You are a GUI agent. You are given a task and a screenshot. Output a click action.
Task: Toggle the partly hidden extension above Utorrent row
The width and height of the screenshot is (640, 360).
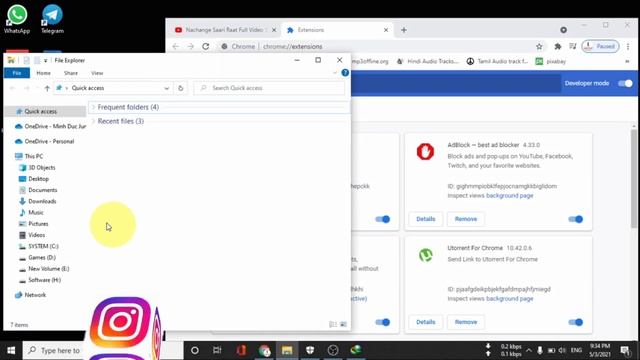coord(383,219)
